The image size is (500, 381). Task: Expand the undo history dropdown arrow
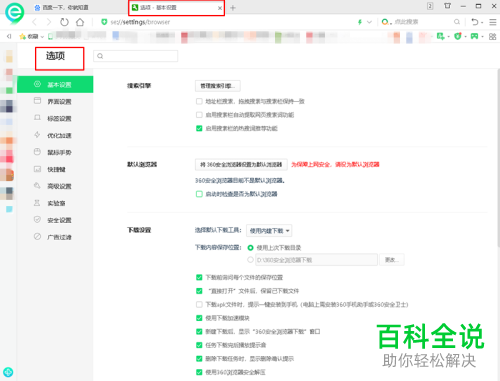[x=482, y=23]
